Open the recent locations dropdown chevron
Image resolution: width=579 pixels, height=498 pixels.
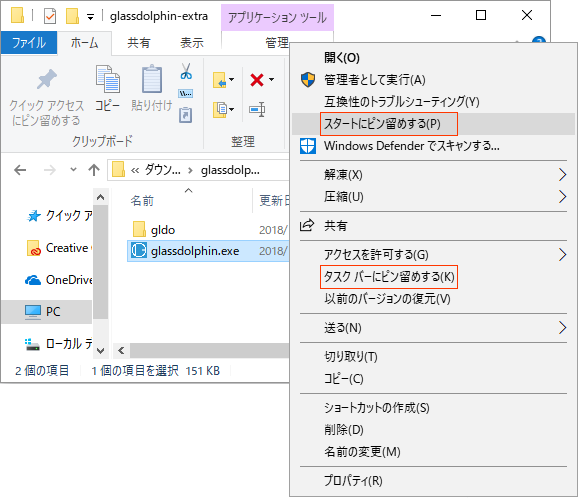coord(73,170)
